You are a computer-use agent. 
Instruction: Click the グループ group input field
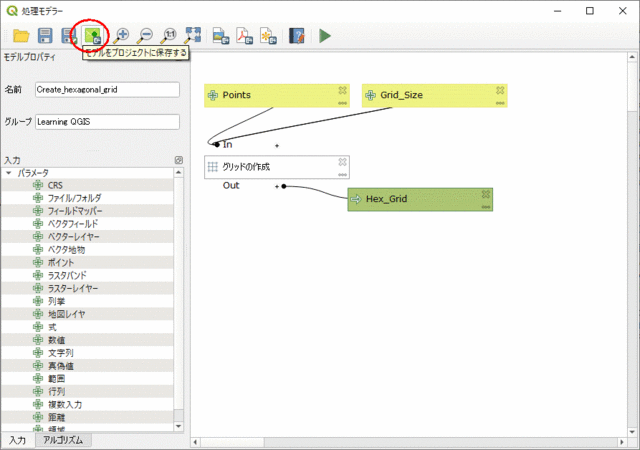[x=107, y=122]
